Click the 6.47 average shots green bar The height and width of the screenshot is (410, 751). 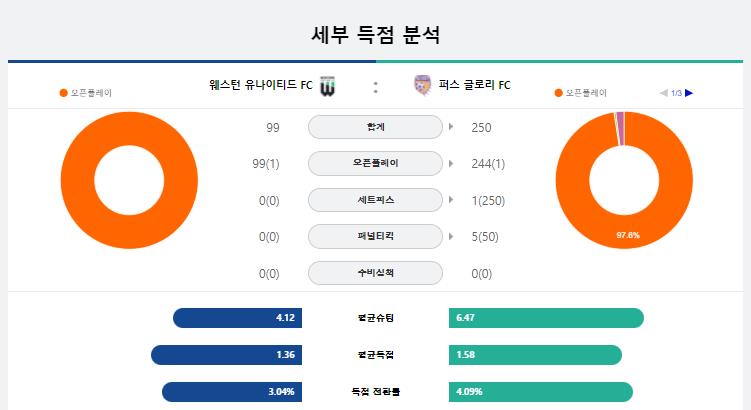pos(546,318)
